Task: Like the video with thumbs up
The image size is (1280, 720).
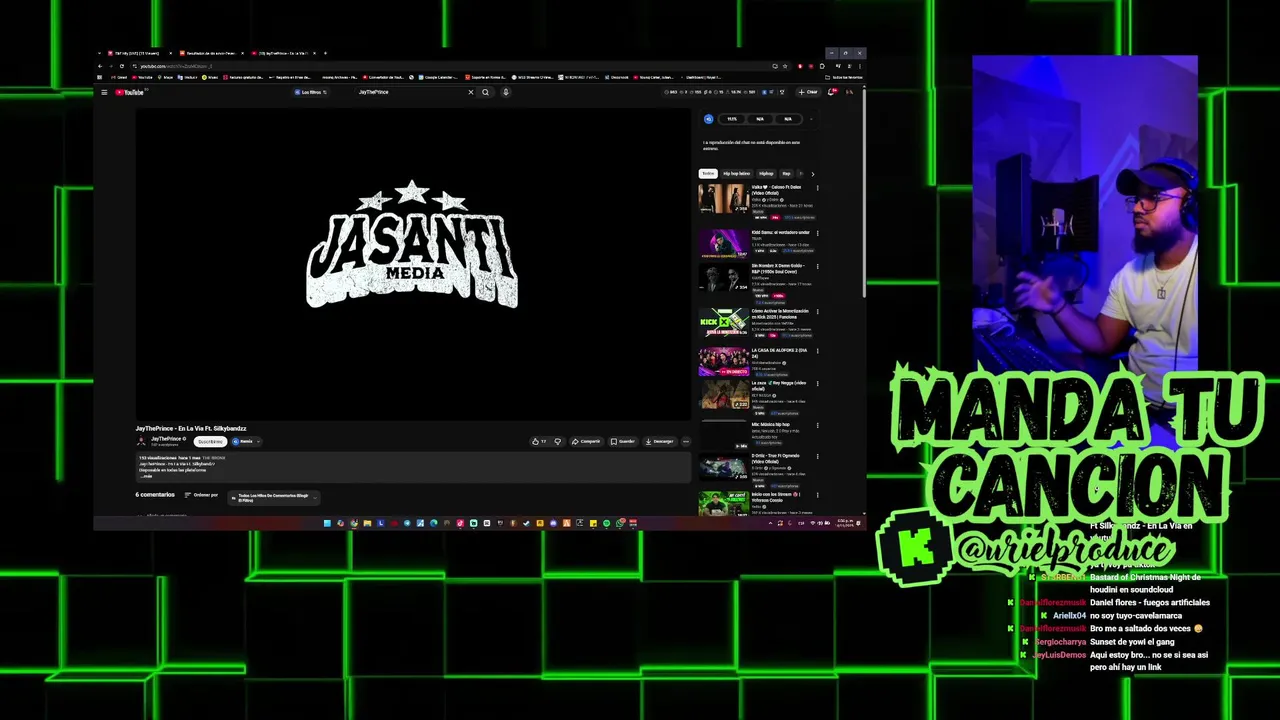Action: point(540,441)
